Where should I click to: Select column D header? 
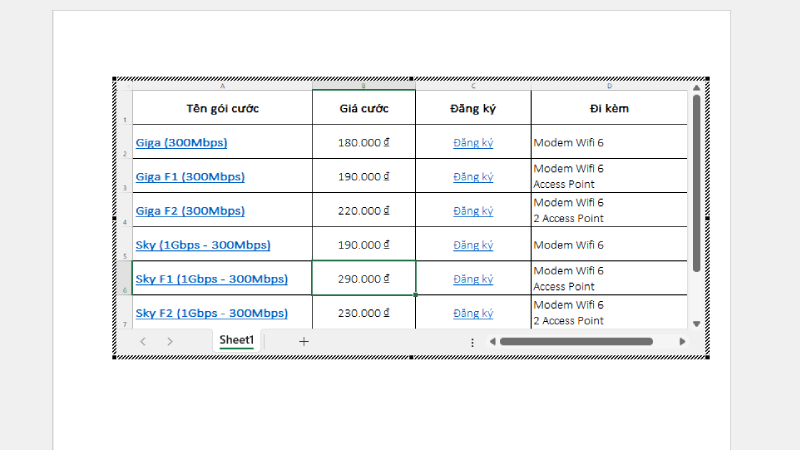[609, 86]
